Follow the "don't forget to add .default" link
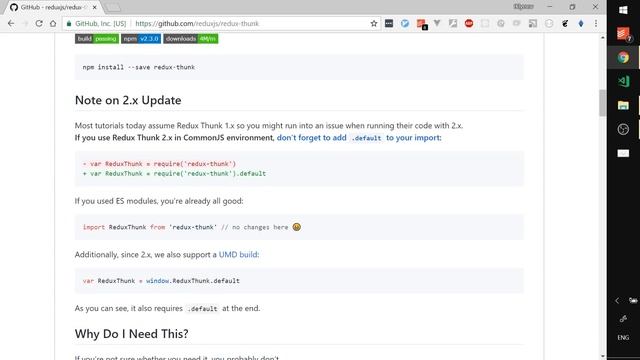640x360 pixels. coord(359,138)
